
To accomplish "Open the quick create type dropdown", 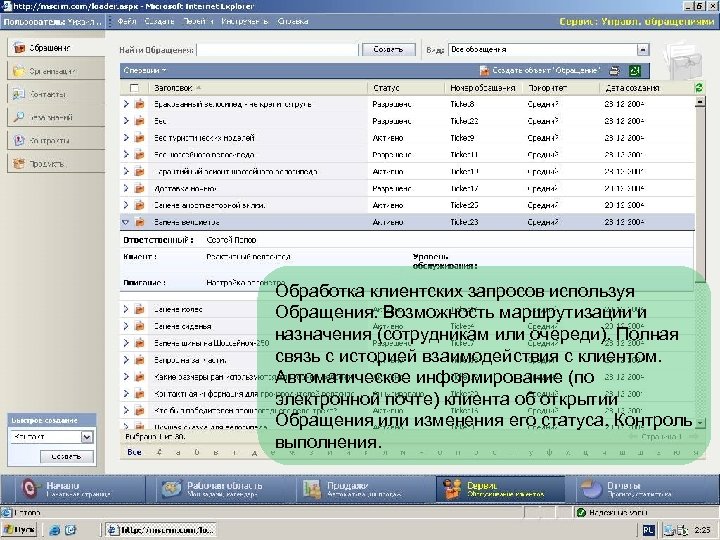I will click(x=87, y=437).
